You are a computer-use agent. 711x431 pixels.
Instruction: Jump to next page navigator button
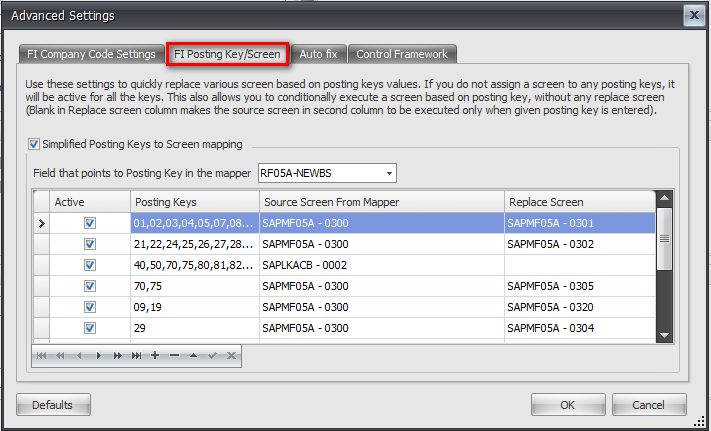pos(117,356)
